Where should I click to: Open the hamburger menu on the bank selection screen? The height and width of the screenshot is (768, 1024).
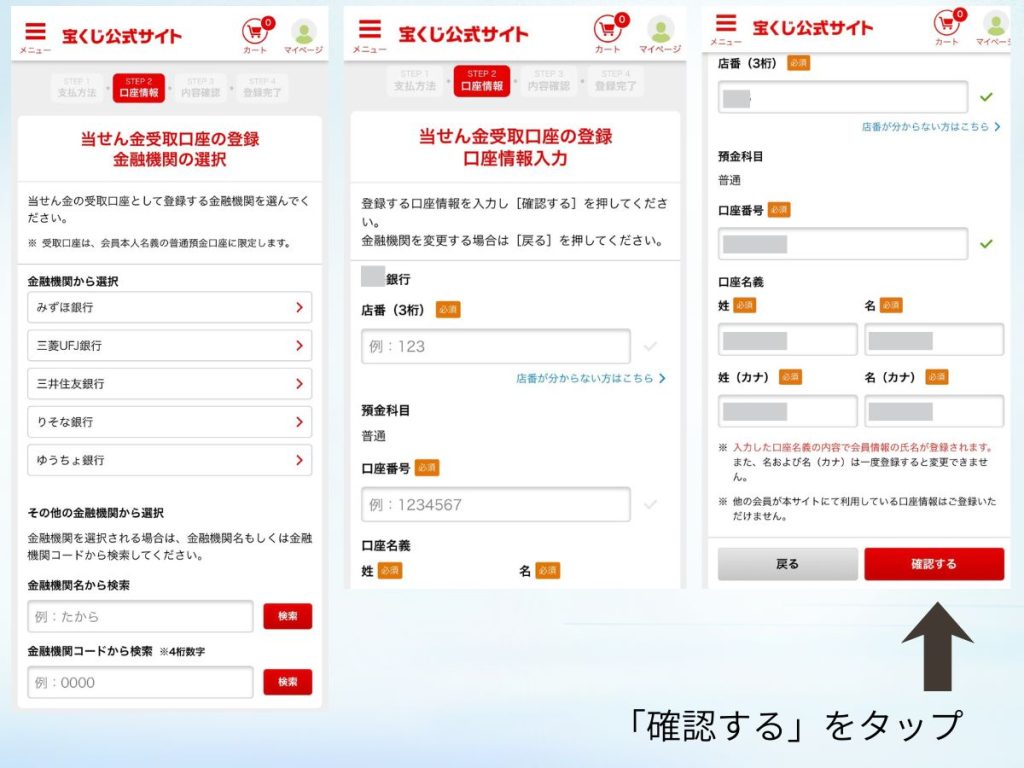37,30
